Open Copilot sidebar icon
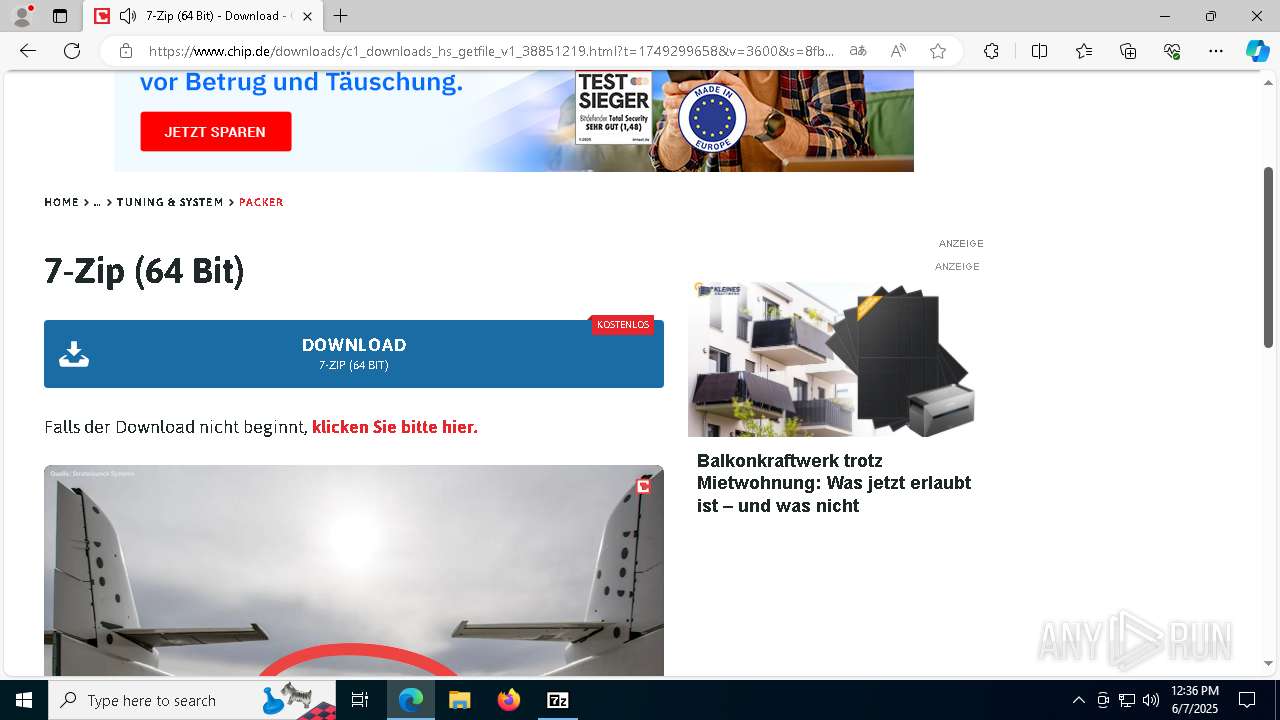Screen dimensions: 1280x720 click(x=1257, y=51)
